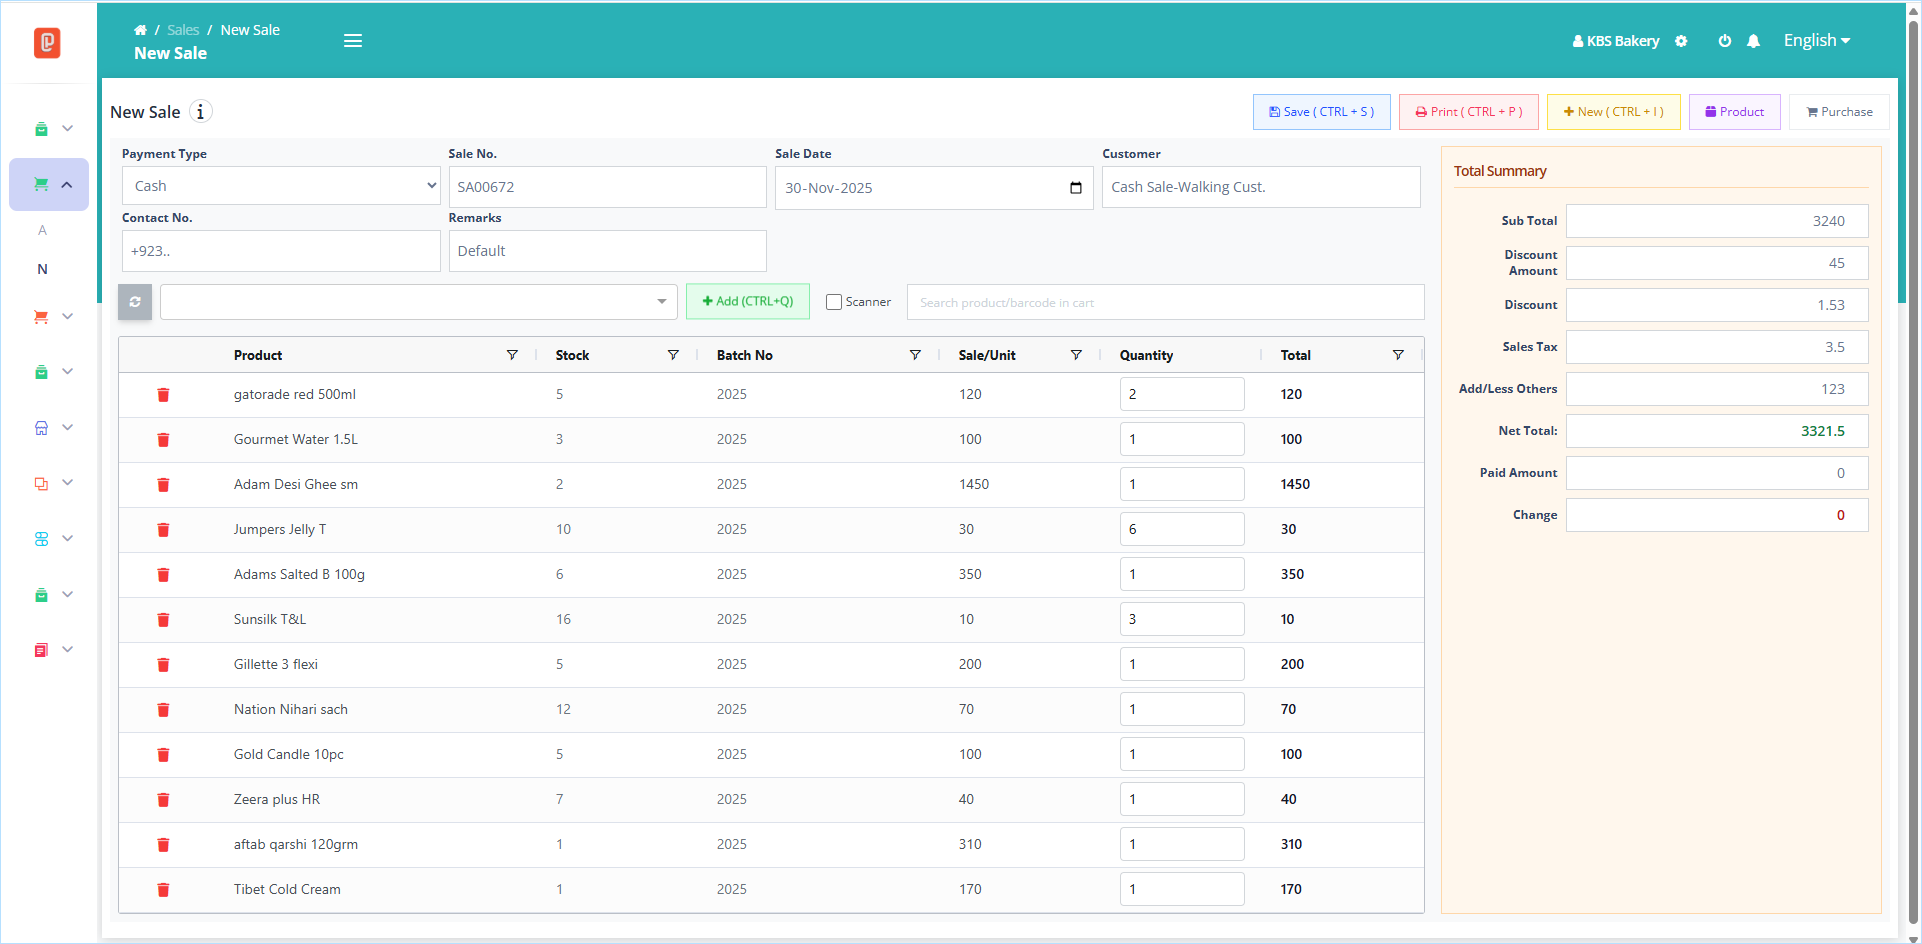1922x944 pixels.
Task: Open the Payment Type dropdown
Action: [x=281, y=186]
